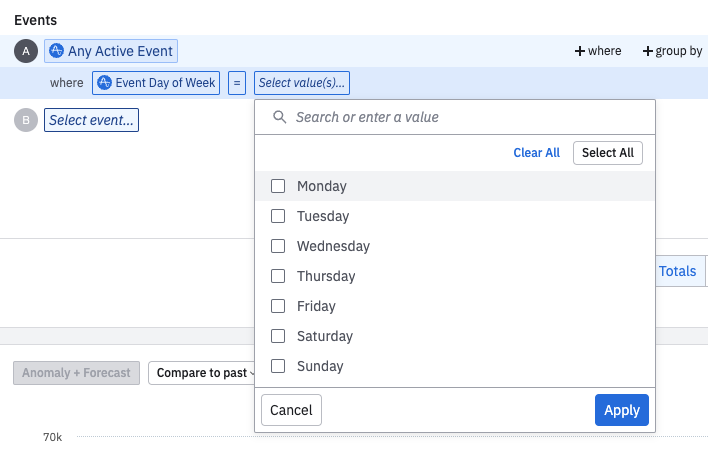
Task: Enable the Wednesday checkbox
Action: [x=278, y=246]
